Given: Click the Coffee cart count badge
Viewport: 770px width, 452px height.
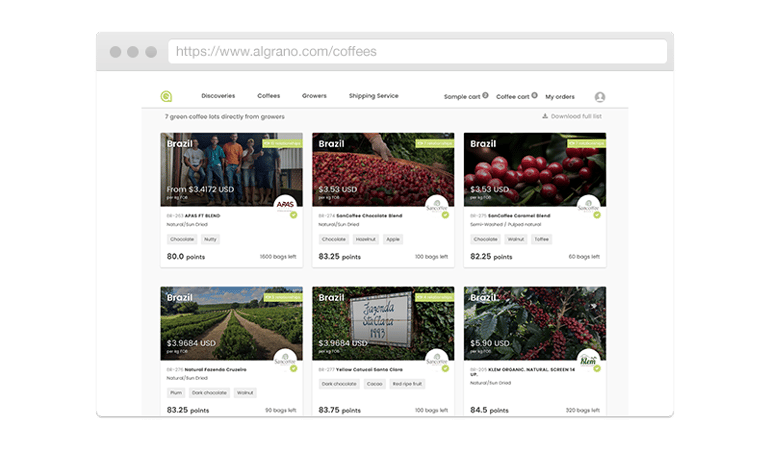Looking at the screenshot, I should coord(534,95).
